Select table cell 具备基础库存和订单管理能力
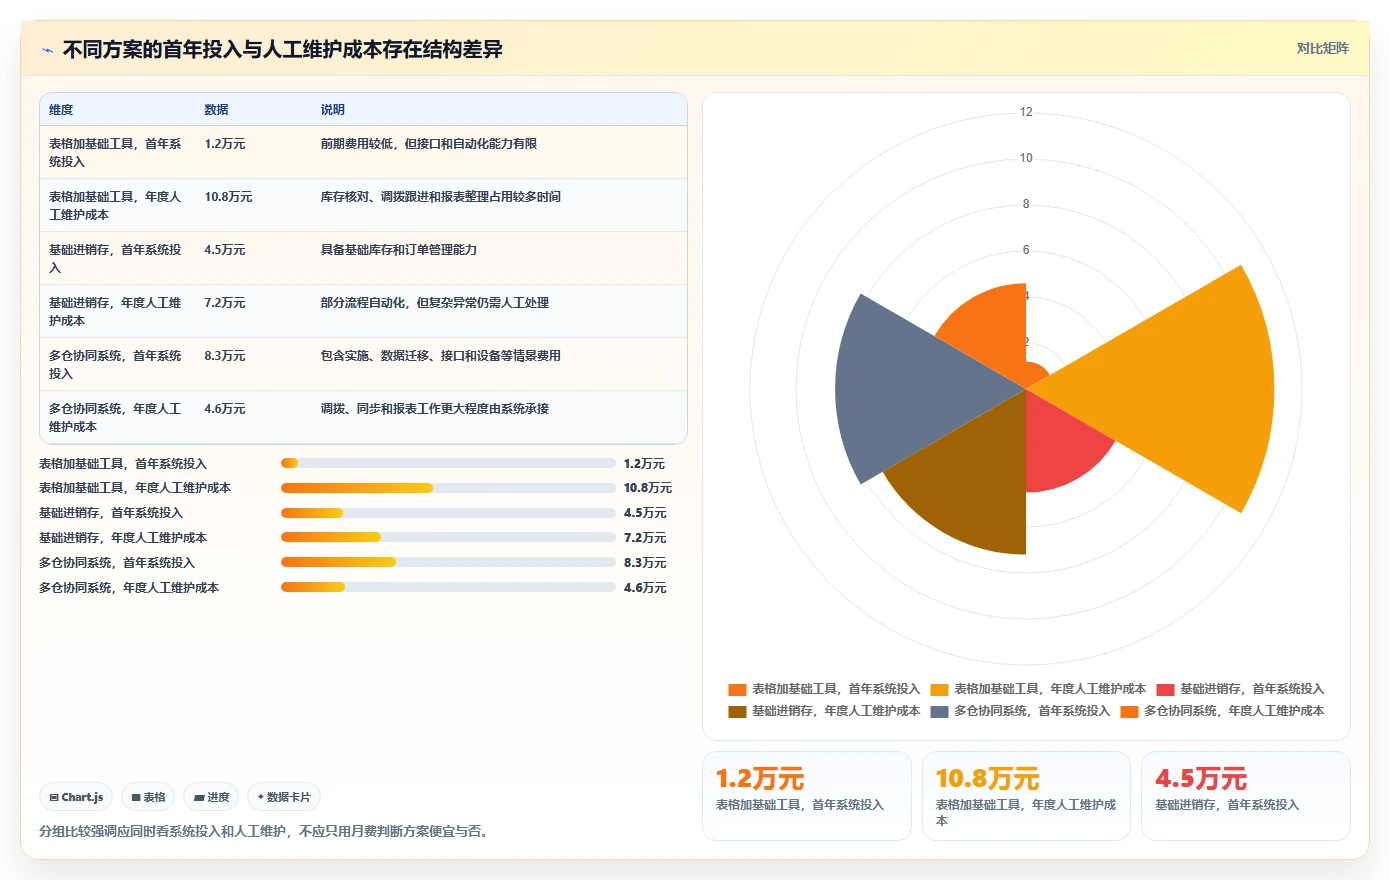Image resolution: width=1390 pixels, height=880 pixels. click(399, 250)
